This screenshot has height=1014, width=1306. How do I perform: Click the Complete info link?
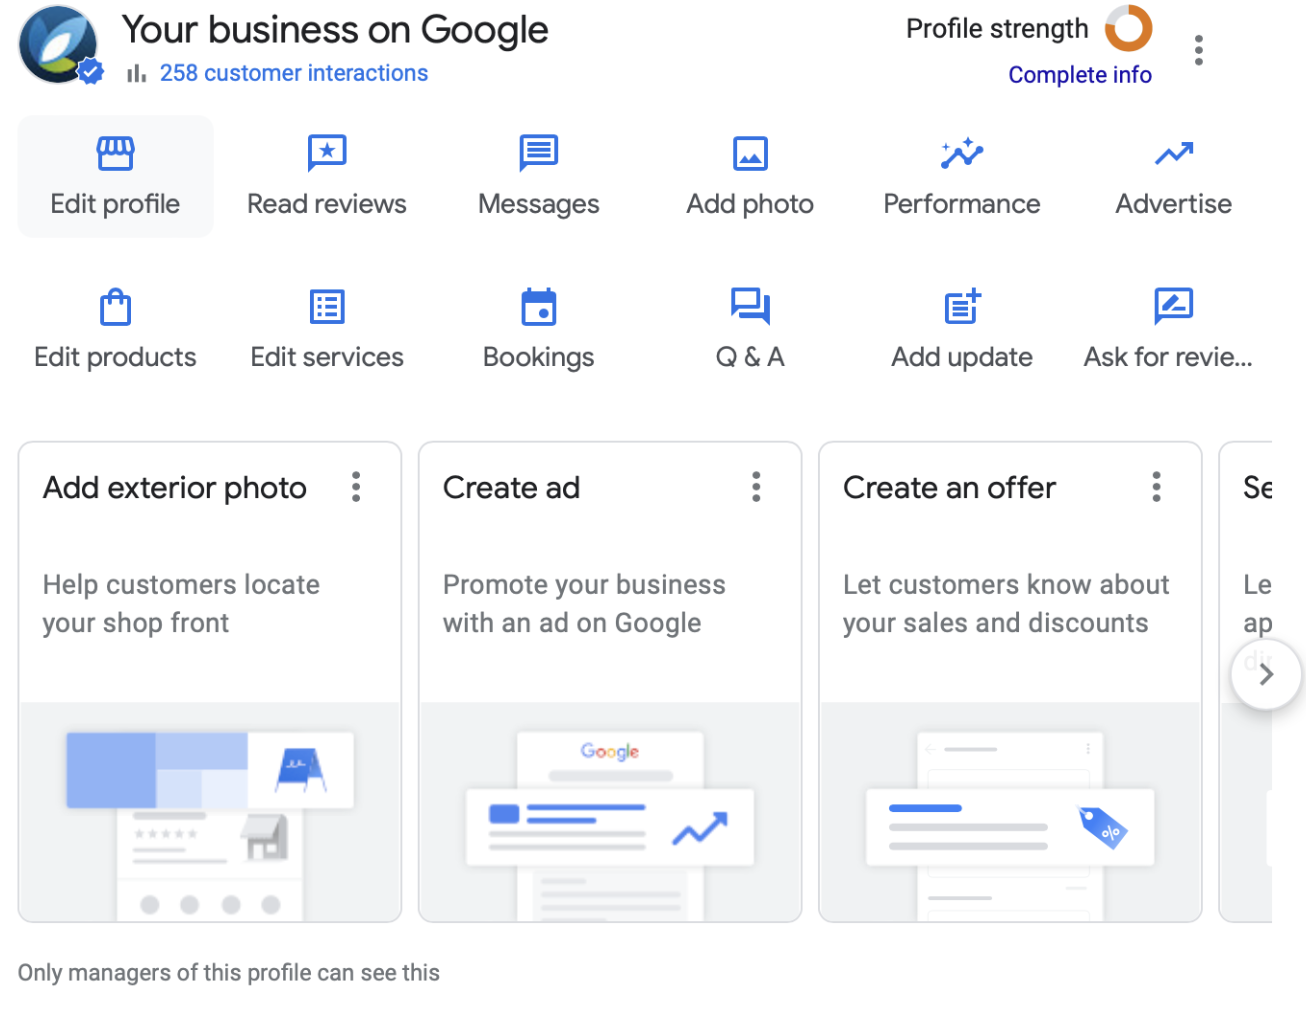click(1079, 75)
